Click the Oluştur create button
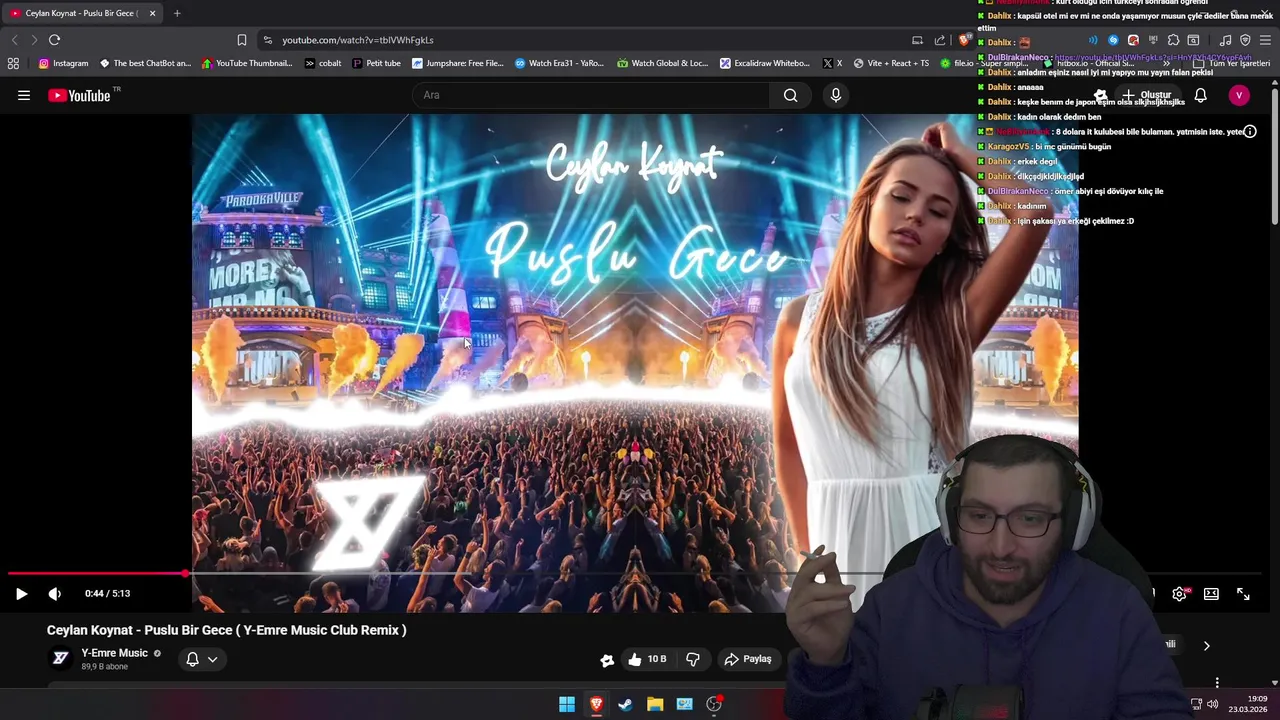Screen dimensions: 1280x720 tap(1146, 95)
